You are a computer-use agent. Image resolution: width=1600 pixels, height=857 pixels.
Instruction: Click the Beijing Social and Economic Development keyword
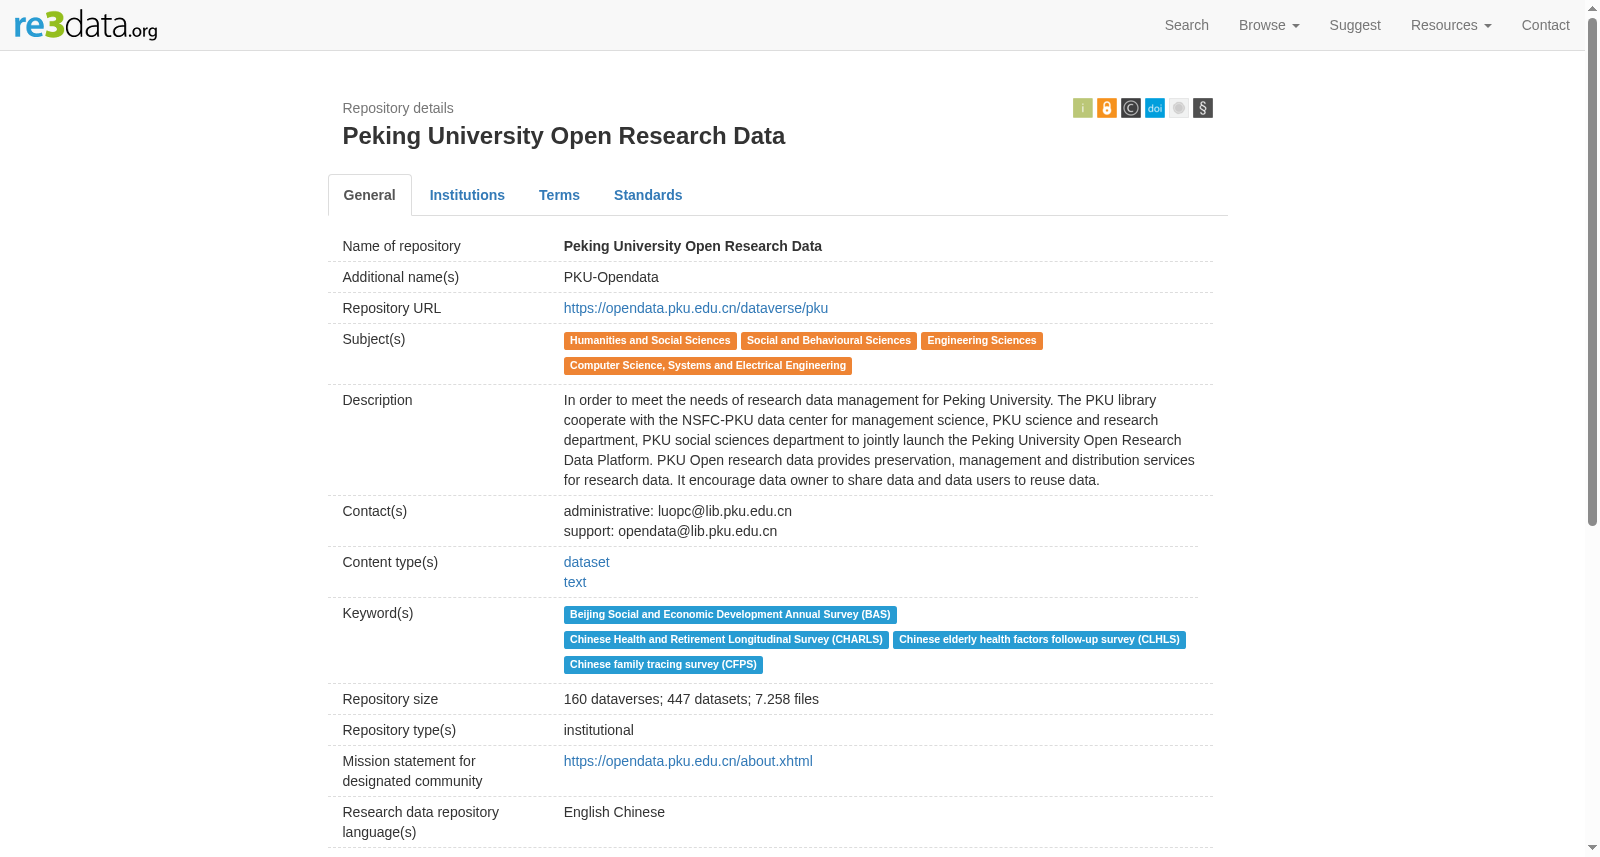tap(730, 615)
